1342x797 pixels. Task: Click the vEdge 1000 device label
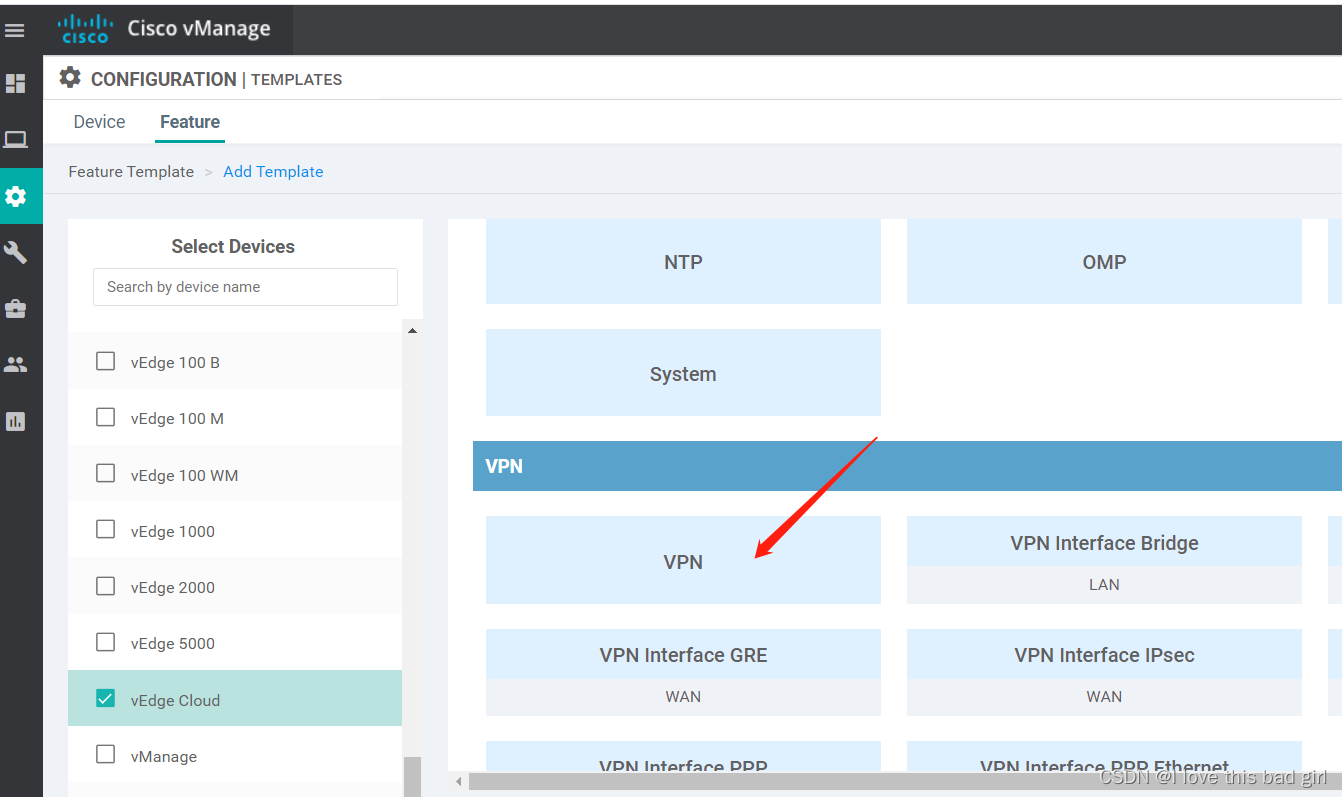point(173,531)
